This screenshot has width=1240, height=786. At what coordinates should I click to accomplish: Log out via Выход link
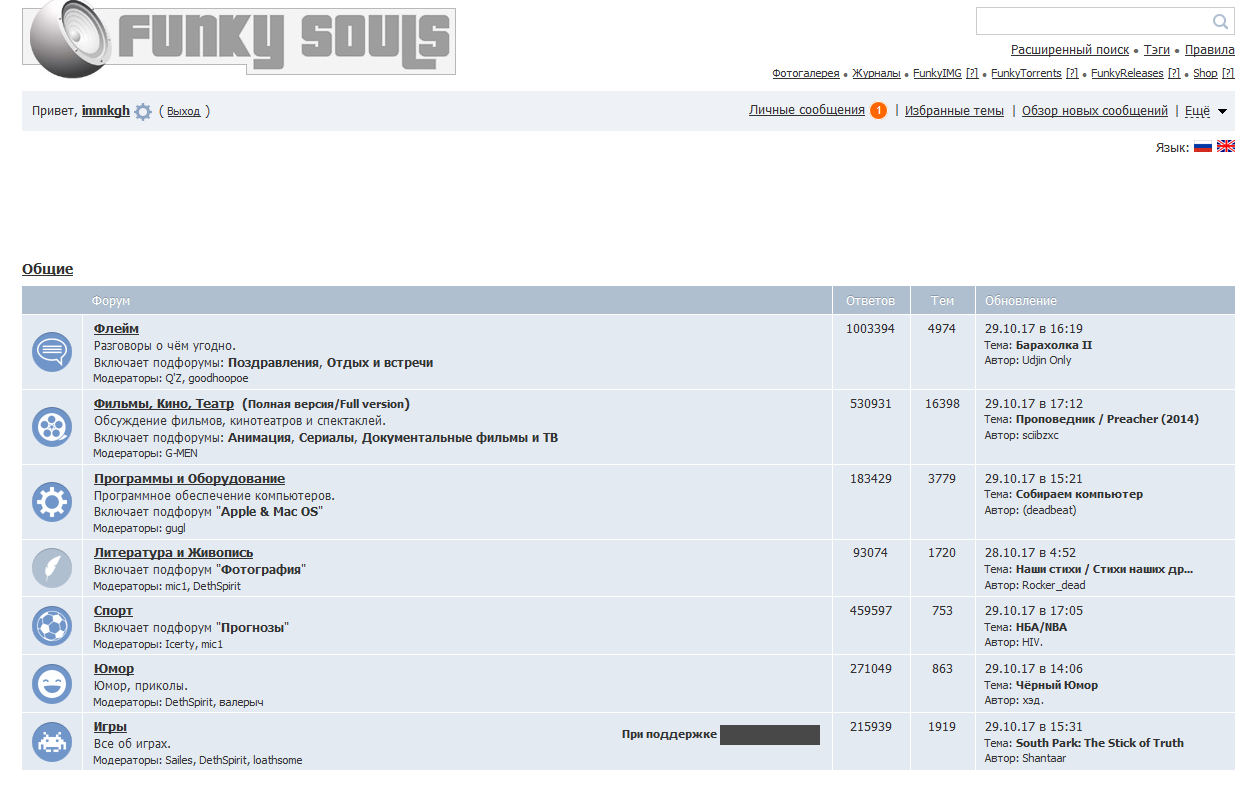(x=183, y=112)
